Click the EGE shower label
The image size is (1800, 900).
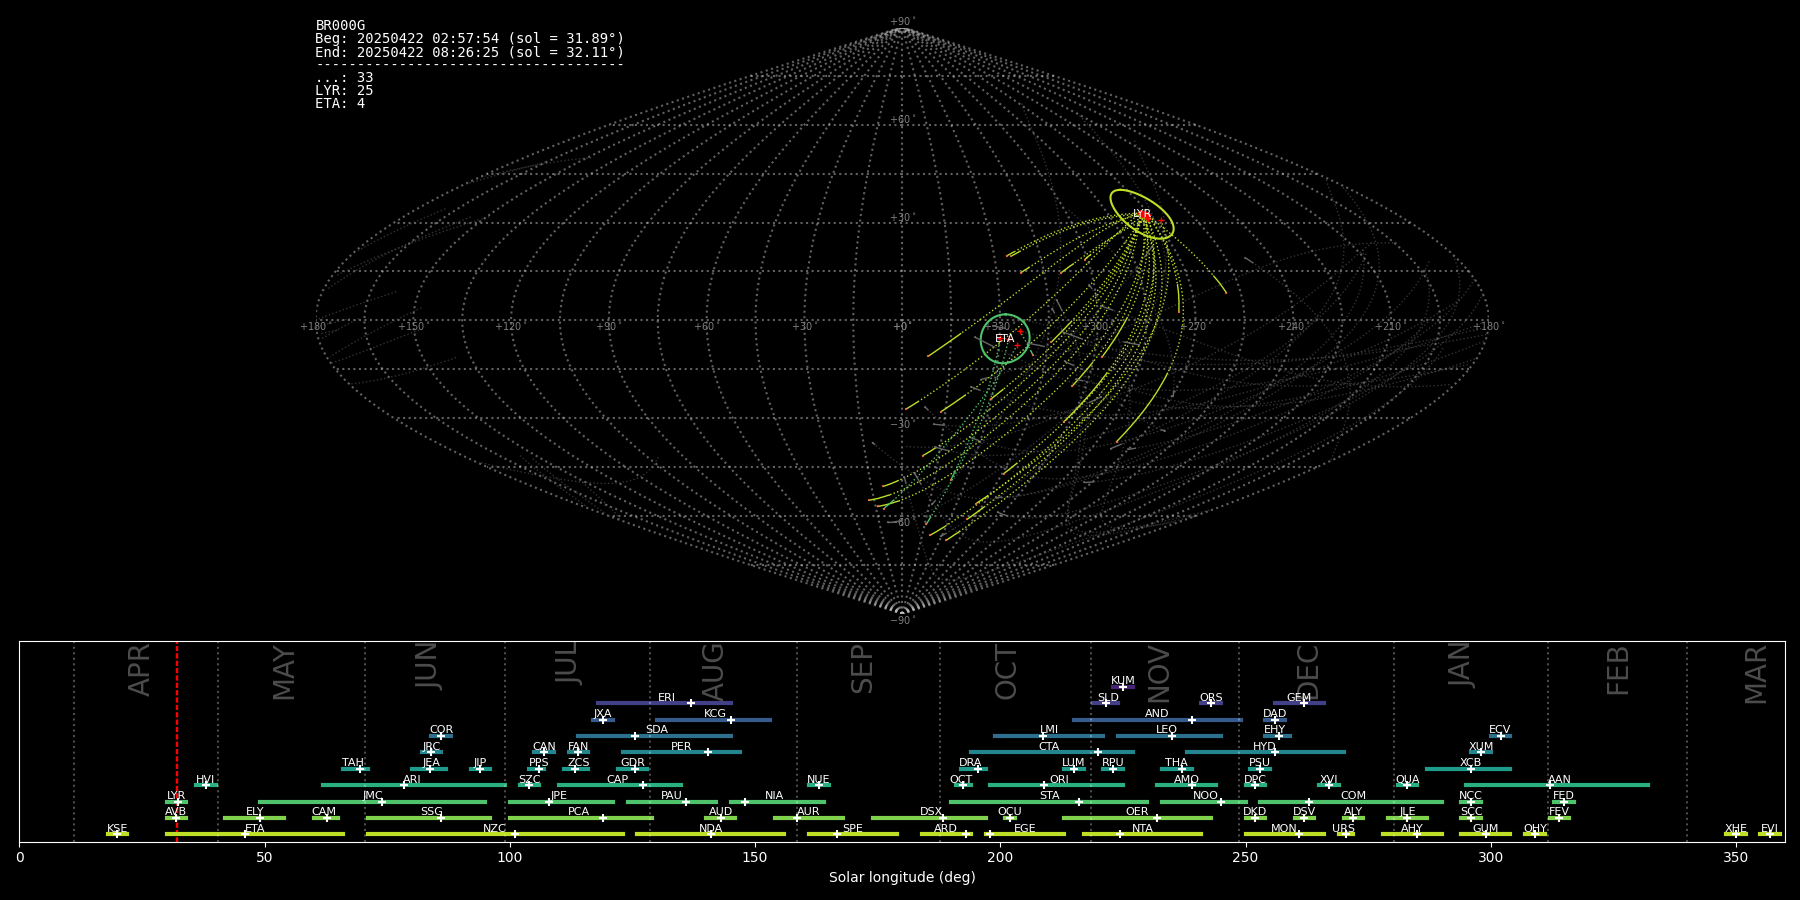click(1025, 829)
